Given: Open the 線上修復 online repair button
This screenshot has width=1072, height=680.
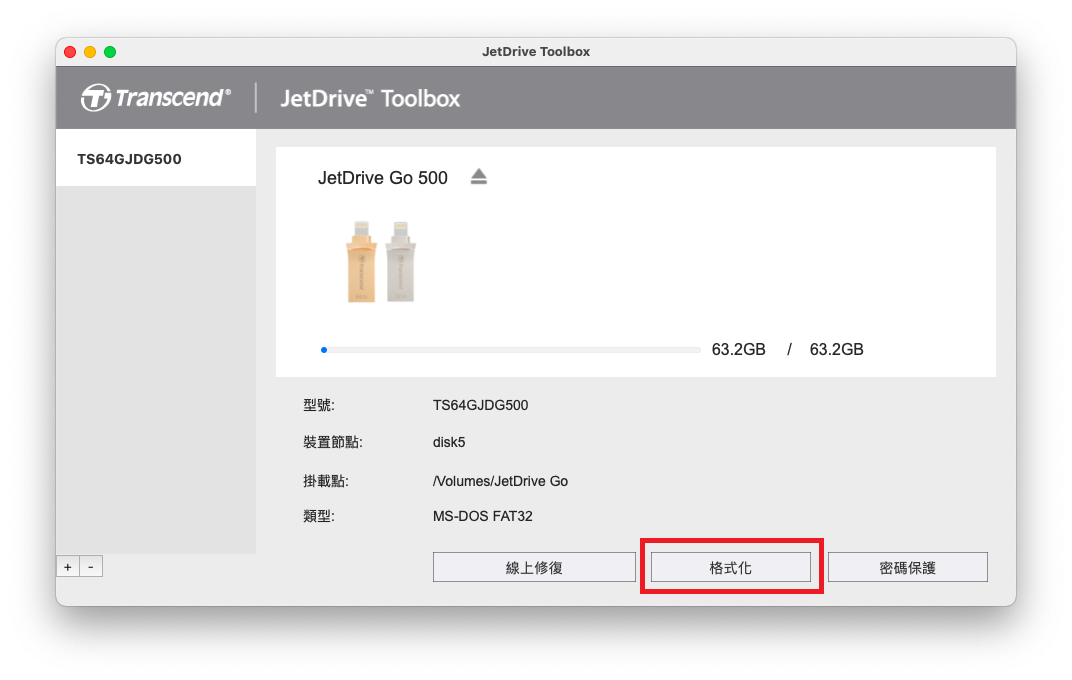Looking at the screenshot, I should 534,567.
